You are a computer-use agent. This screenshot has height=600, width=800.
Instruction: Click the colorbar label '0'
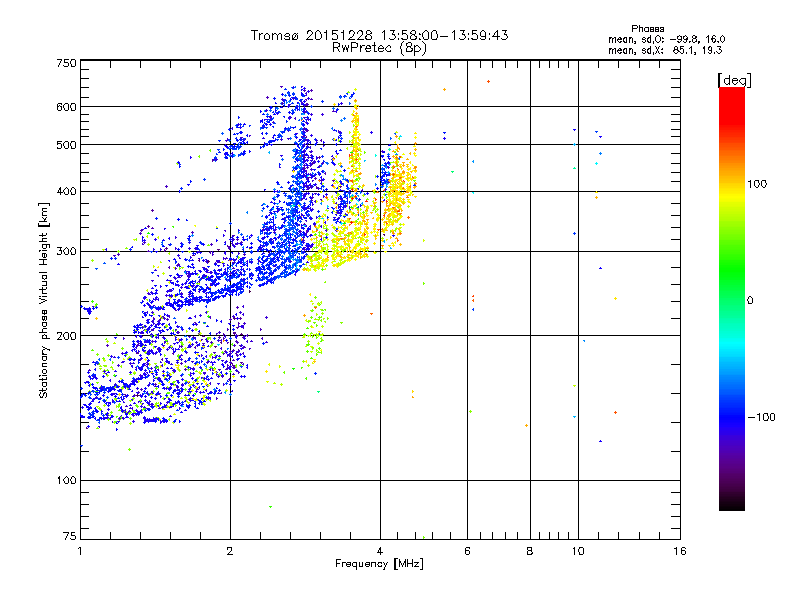(x=750, y=301)
